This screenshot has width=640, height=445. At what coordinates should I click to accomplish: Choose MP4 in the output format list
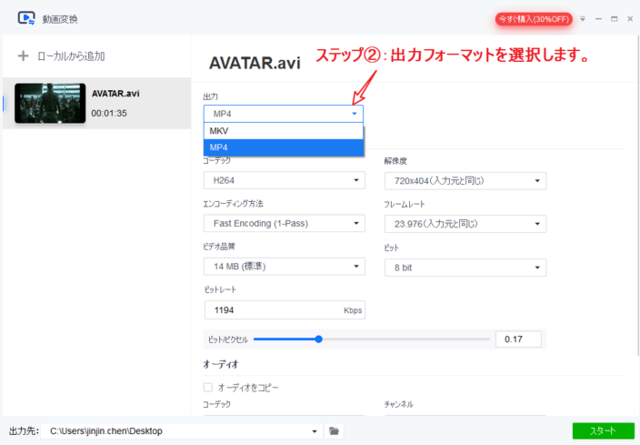click(283, 148)
